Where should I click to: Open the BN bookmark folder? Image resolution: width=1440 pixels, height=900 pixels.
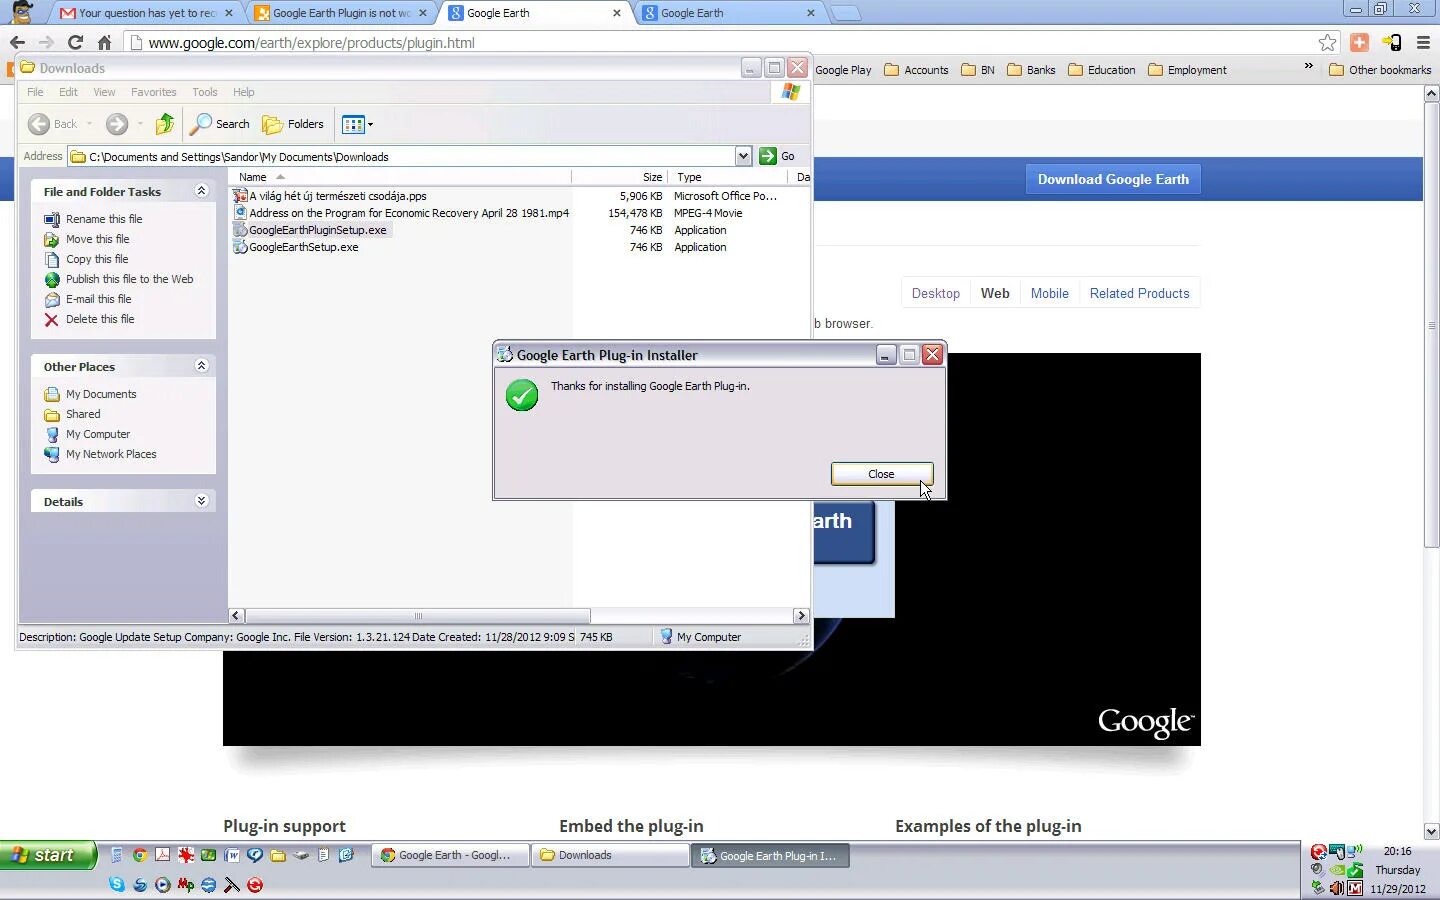coord(978,70)
